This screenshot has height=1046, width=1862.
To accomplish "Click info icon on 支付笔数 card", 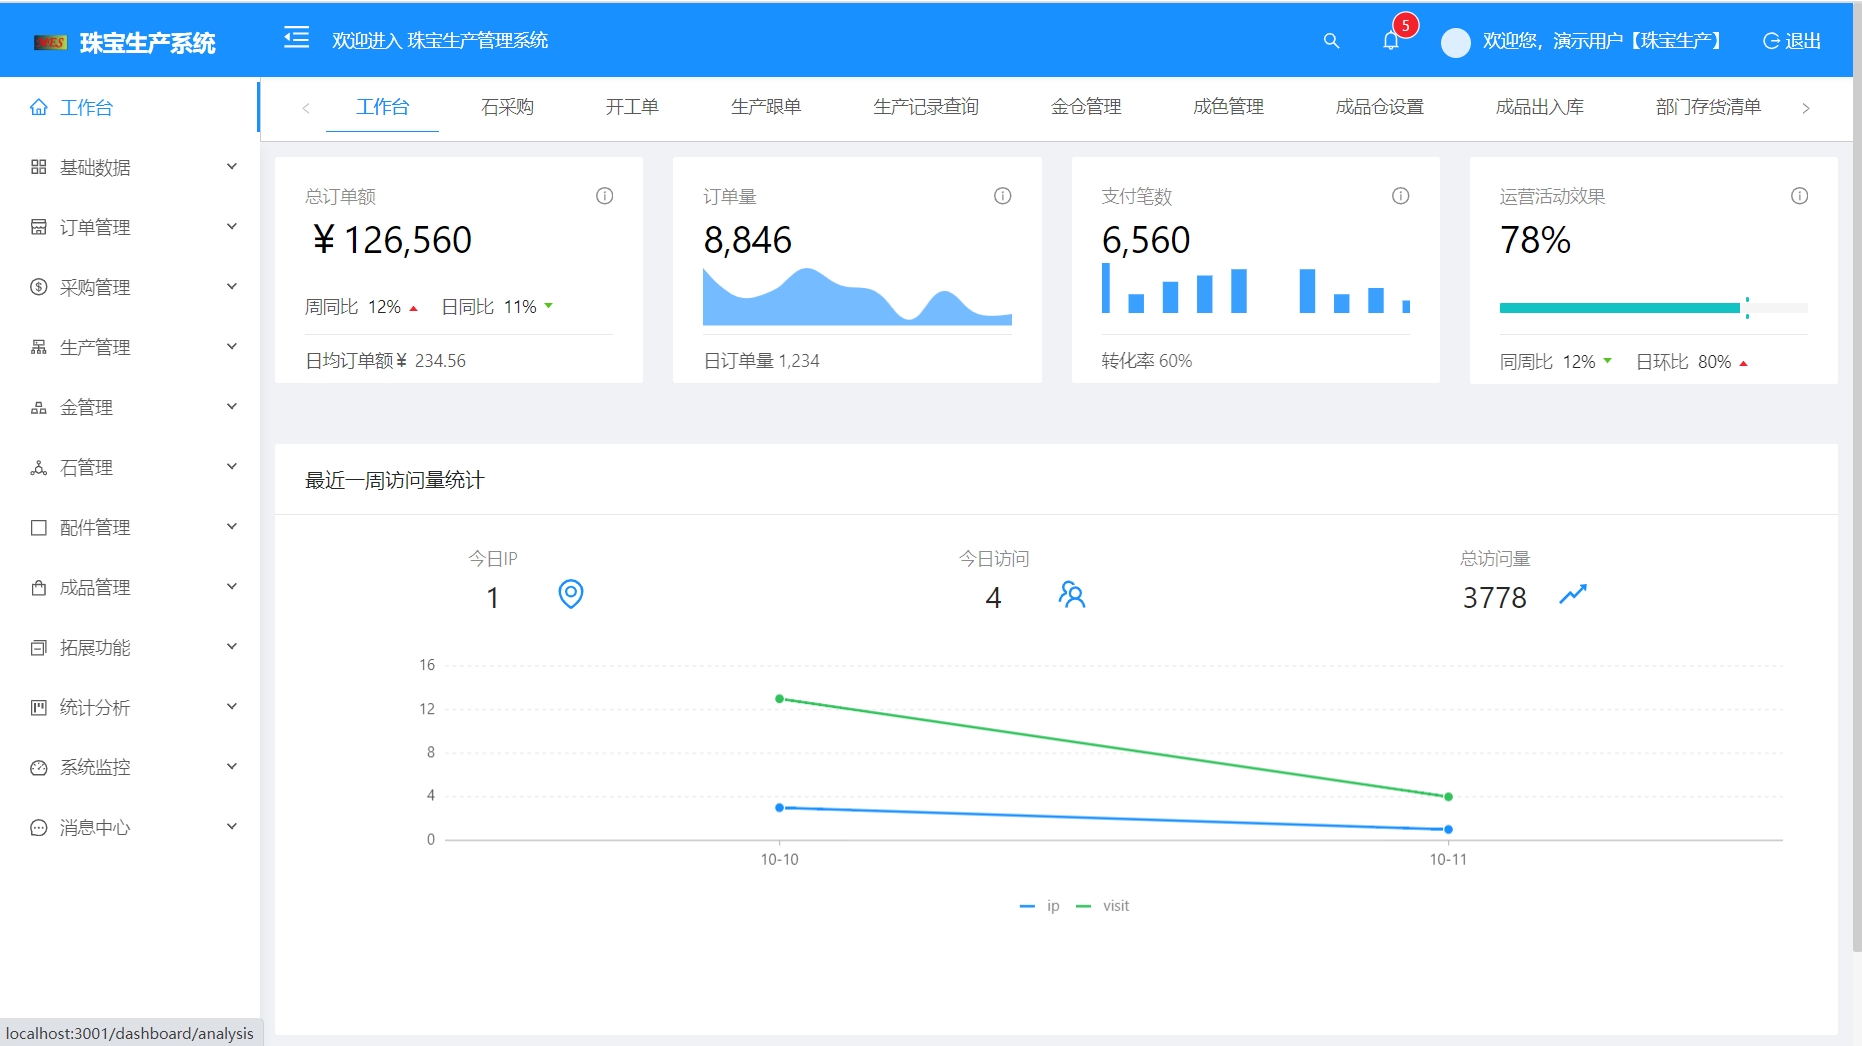I will (1400, 196).
